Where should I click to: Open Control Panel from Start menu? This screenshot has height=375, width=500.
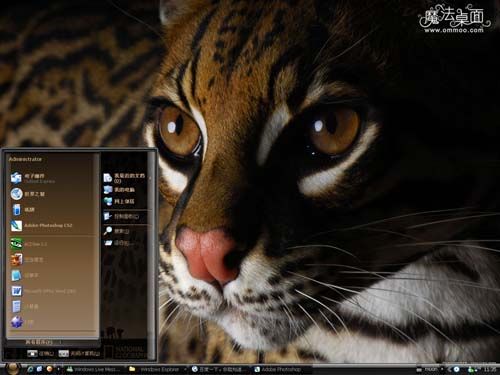click(x=125, y=216)
